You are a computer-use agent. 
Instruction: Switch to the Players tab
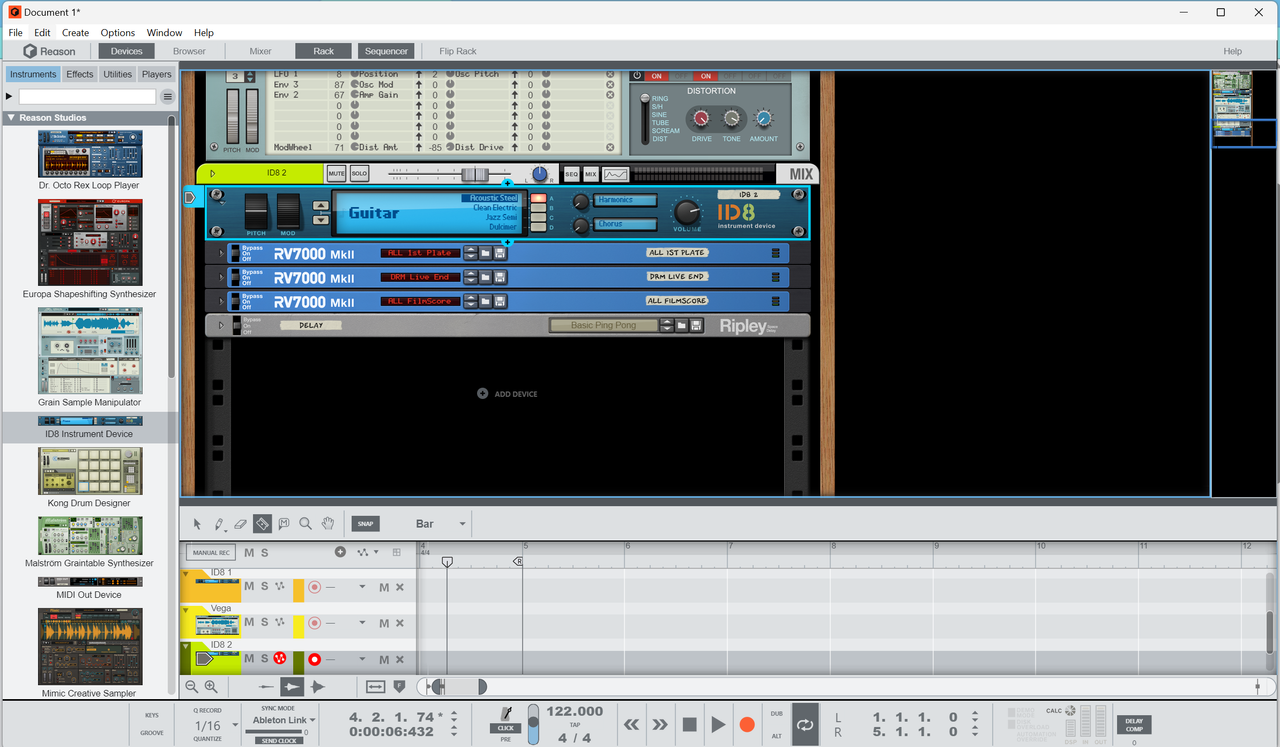(x=156, y=74)
